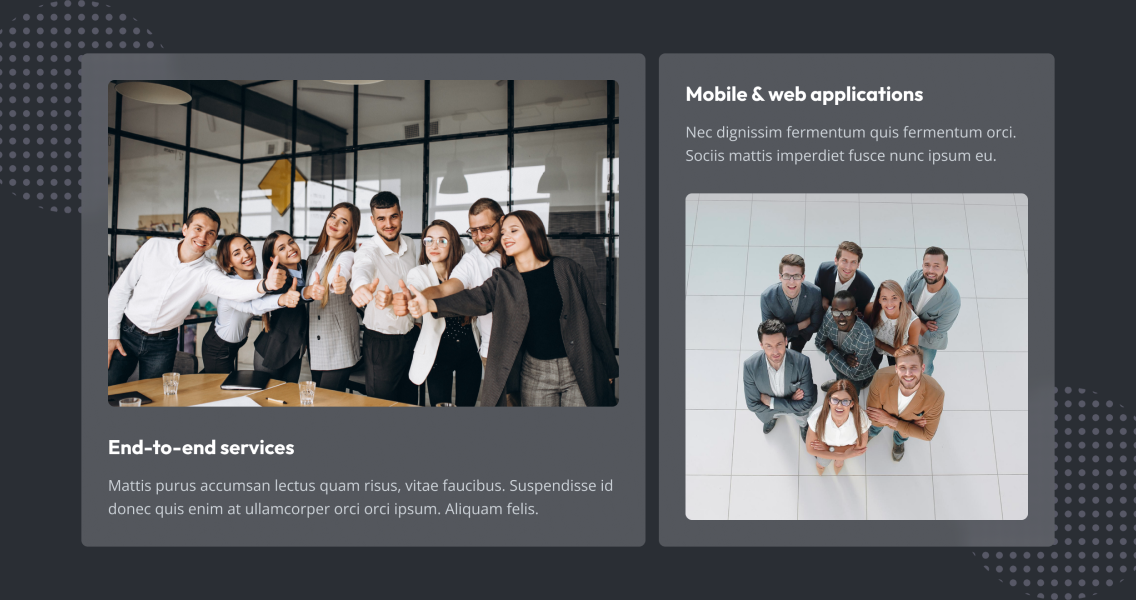Click the woman in white blouse looking up

(x=837, y=428)
